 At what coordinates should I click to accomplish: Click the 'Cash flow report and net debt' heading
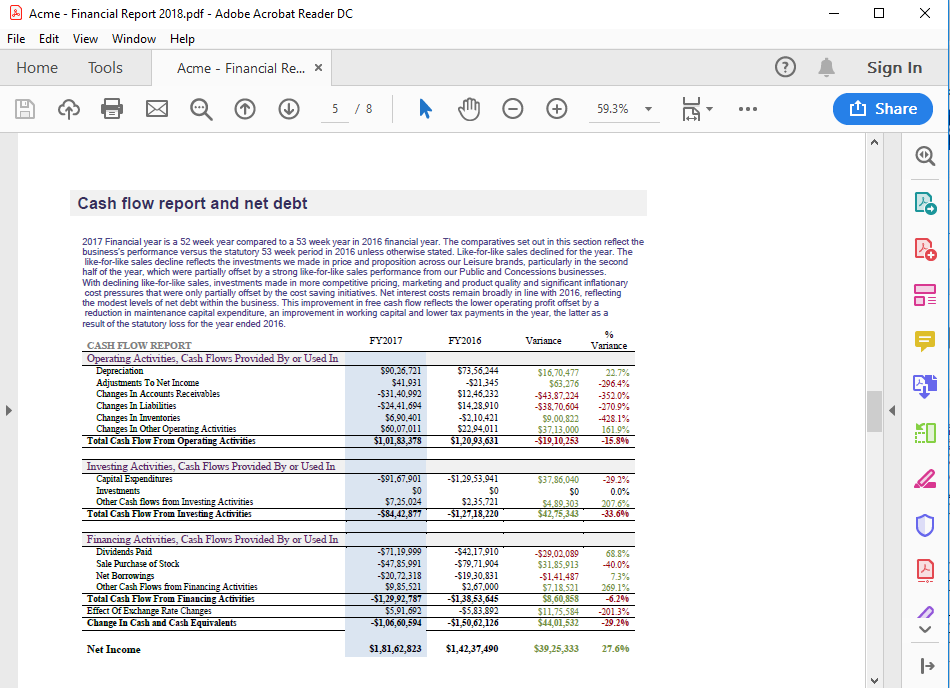tap(192, 203)
